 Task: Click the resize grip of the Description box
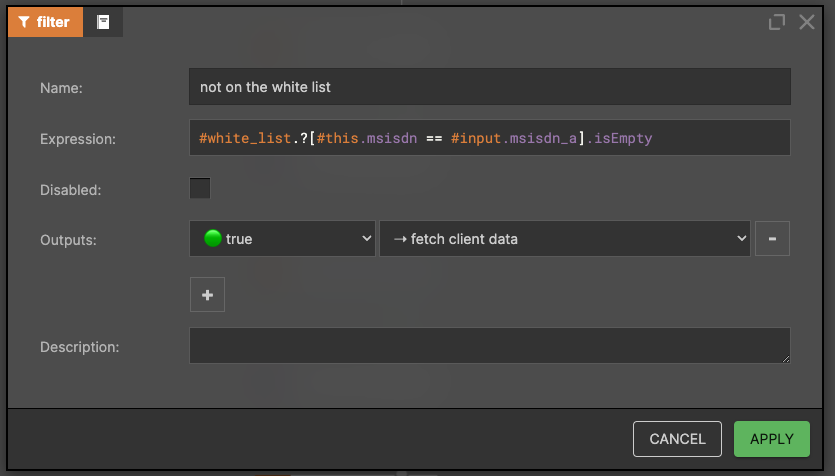pos(786,359)
